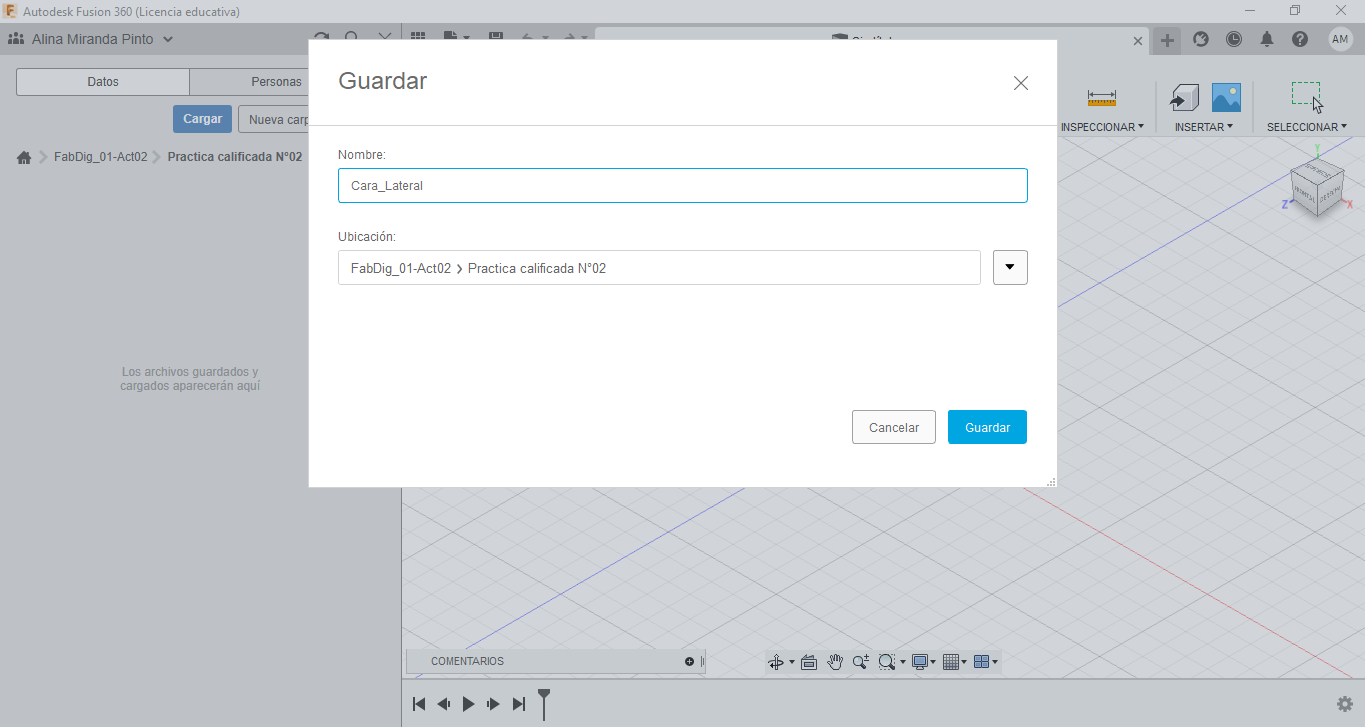Open the Help question mark menu
This screenshot has width=1365, height=727.
[x=1300, y=39]
